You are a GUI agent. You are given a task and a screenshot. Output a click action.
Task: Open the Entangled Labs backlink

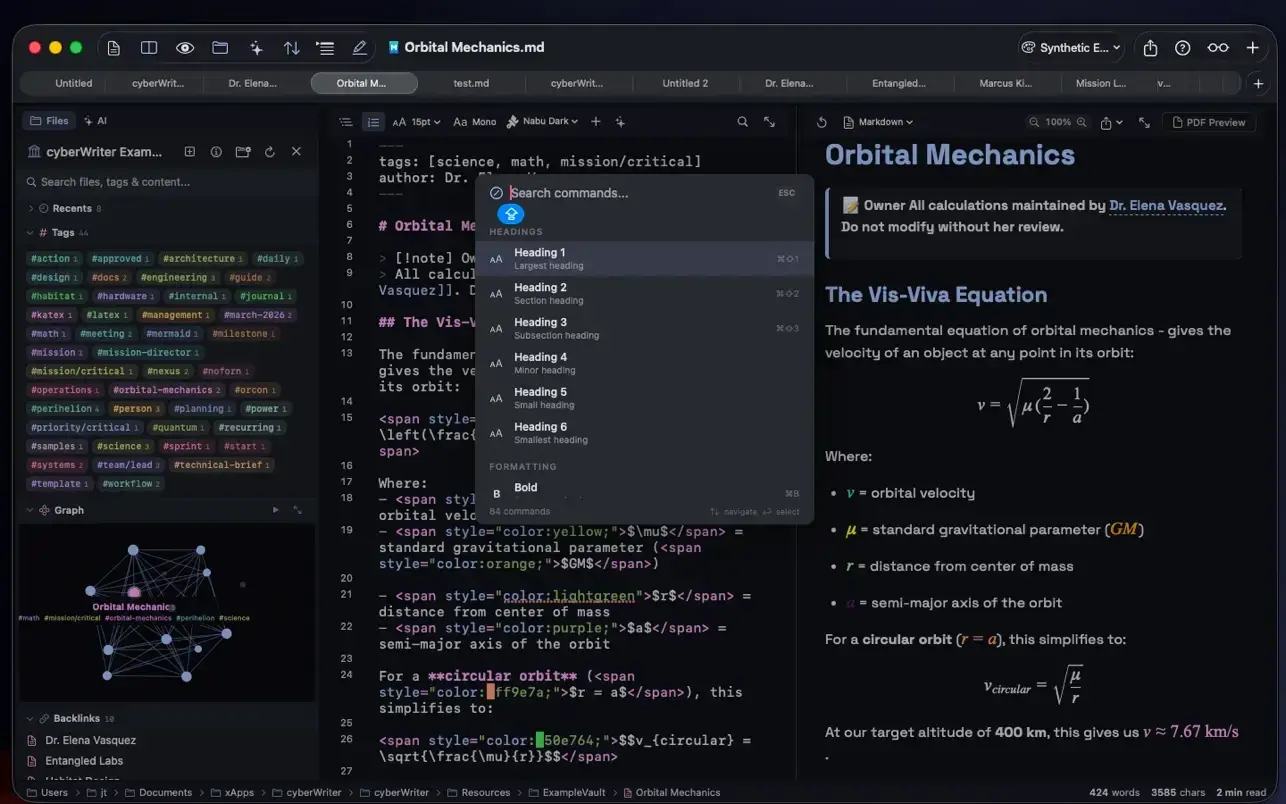(x=84, y=761)
